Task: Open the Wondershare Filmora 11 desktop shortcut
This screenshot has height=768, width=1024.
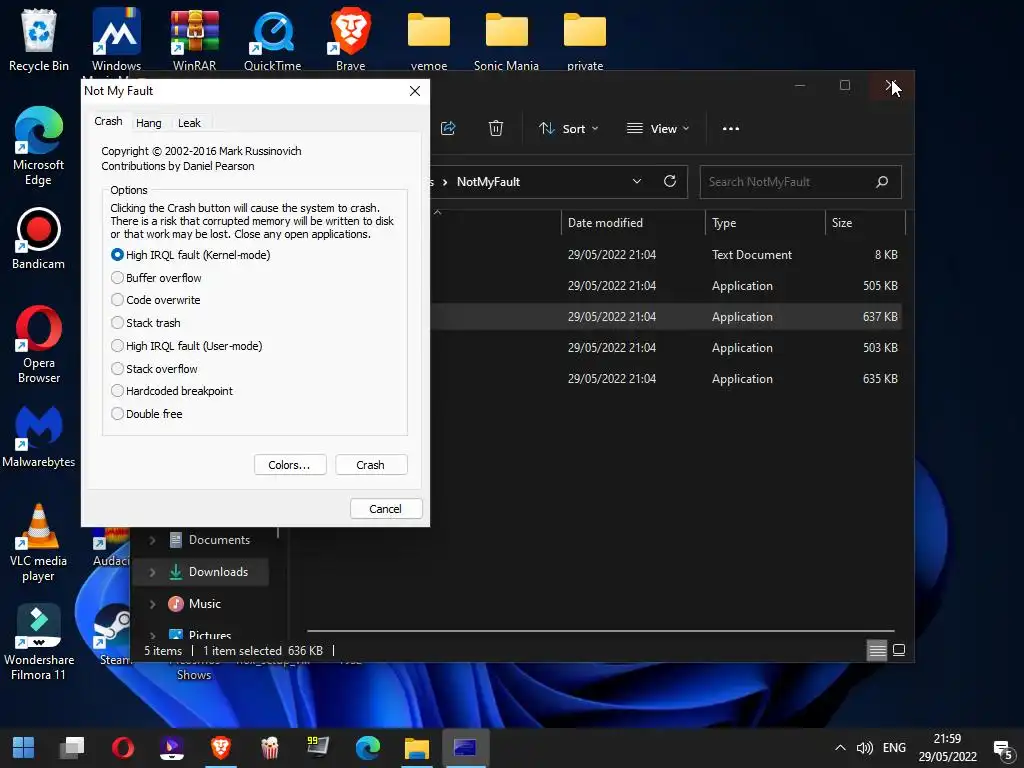Action: [39, 641]
